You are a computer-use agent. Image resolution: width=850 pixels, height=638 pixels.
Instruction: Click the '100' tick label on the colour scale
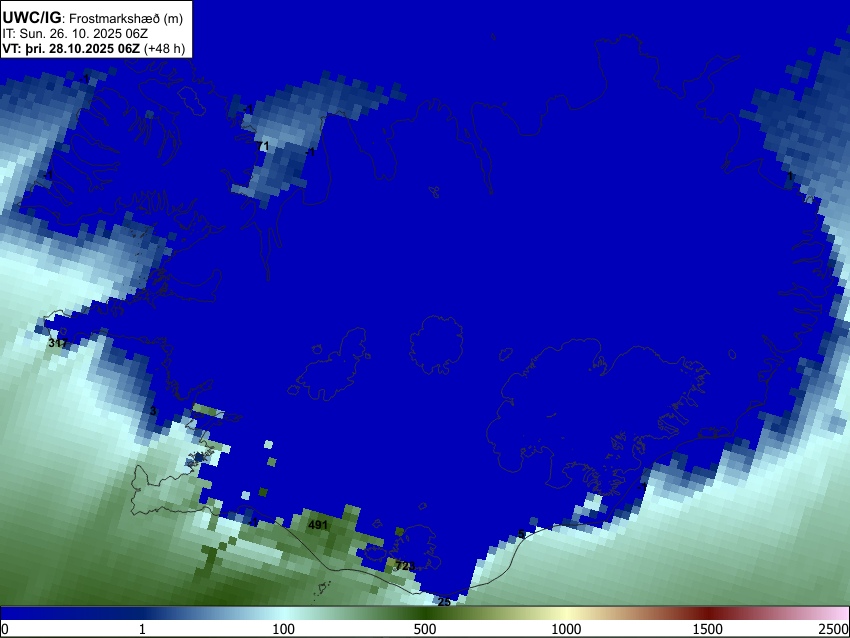(283, 629)
